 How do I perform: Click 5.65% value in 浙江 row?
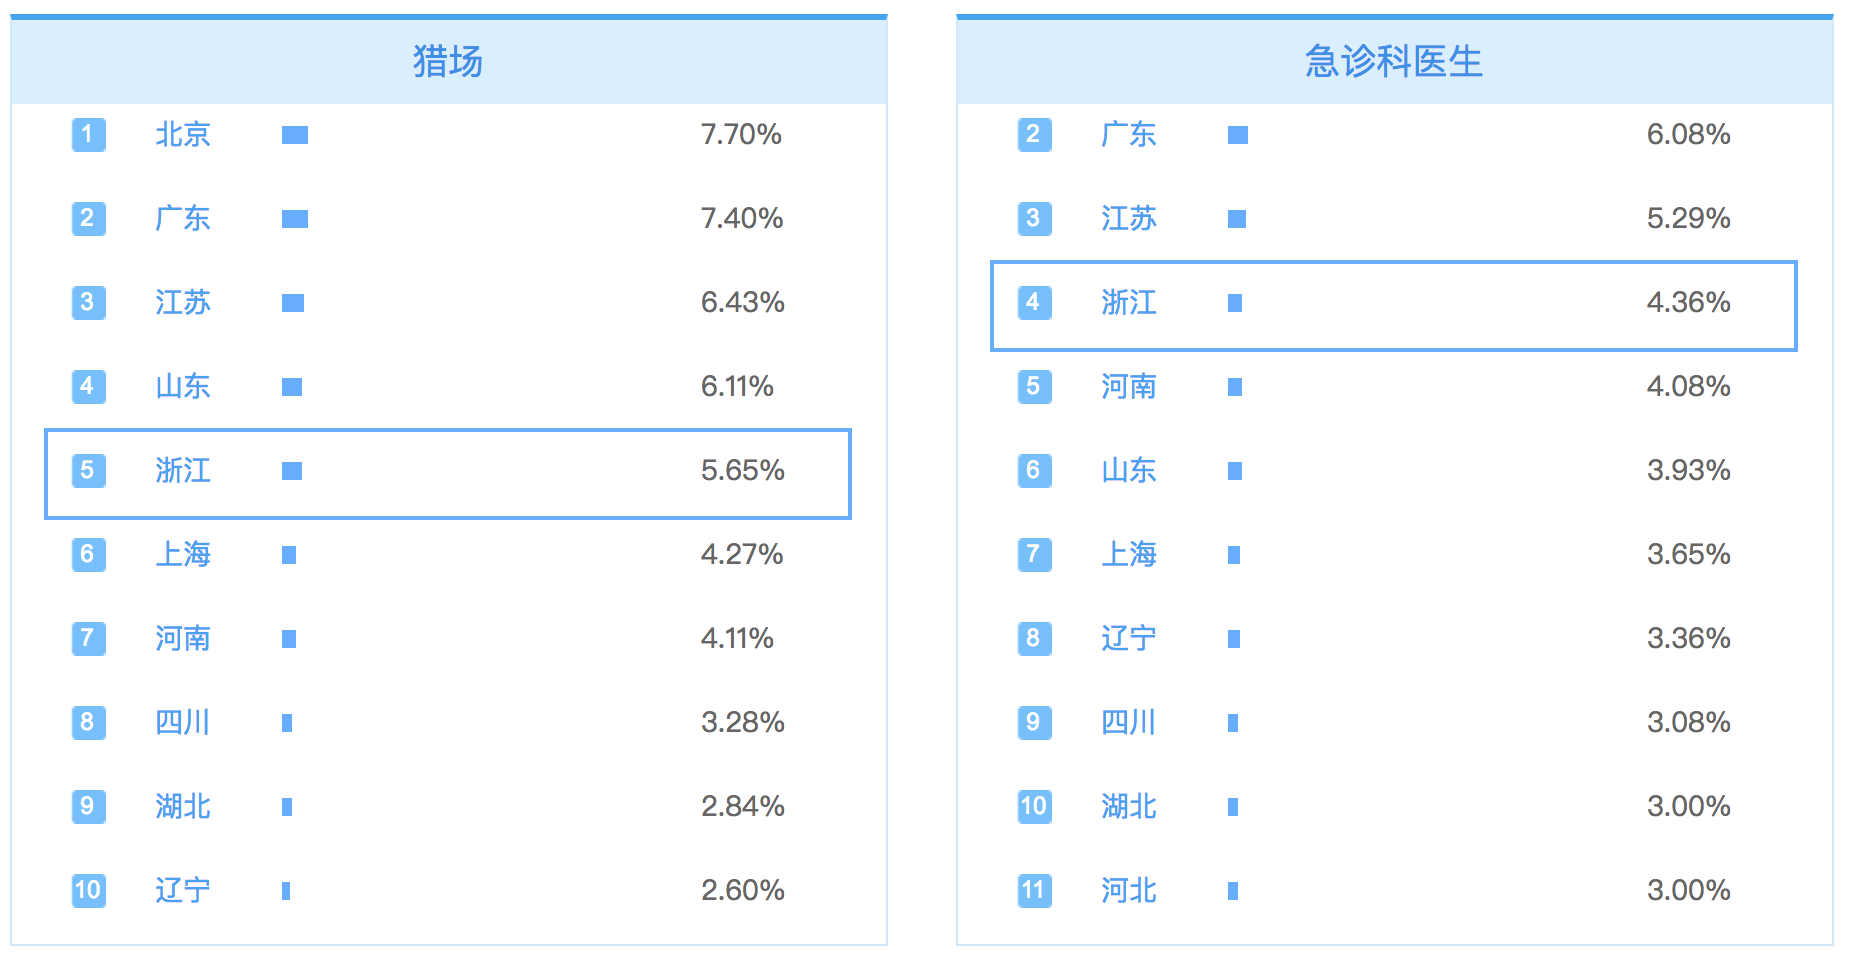click(742, 470)
